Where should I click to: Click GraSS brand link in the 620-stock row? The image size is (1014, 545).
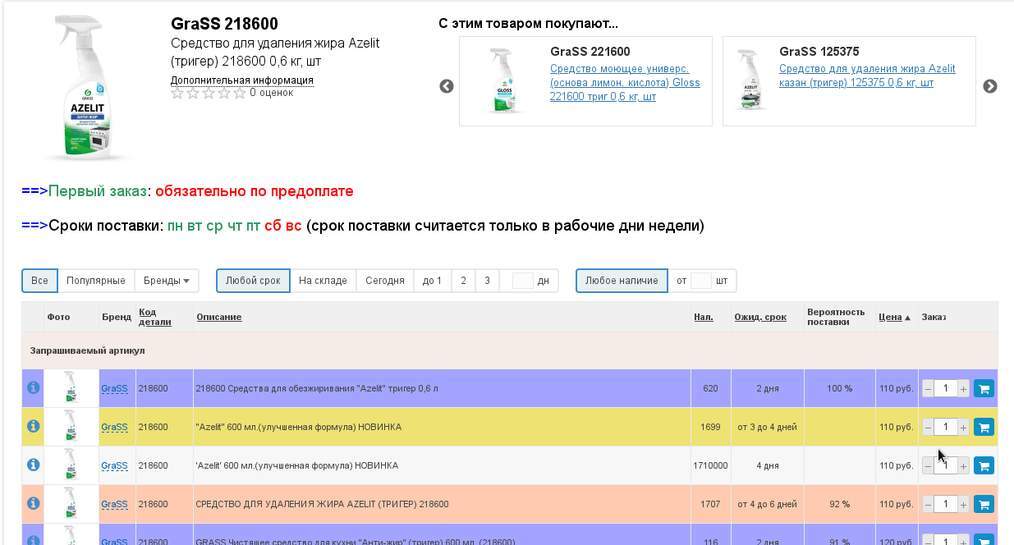click(114, 389)
